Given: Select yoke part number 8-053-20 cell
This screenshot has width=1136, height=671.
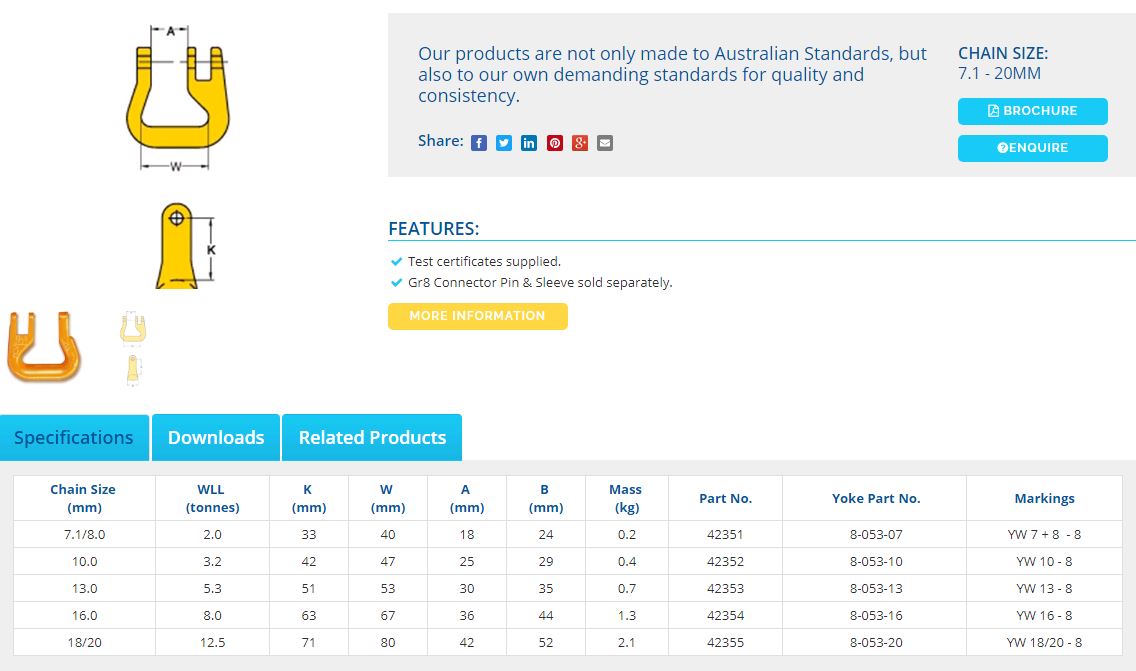Looking at the screenshot, I should 875,642.
